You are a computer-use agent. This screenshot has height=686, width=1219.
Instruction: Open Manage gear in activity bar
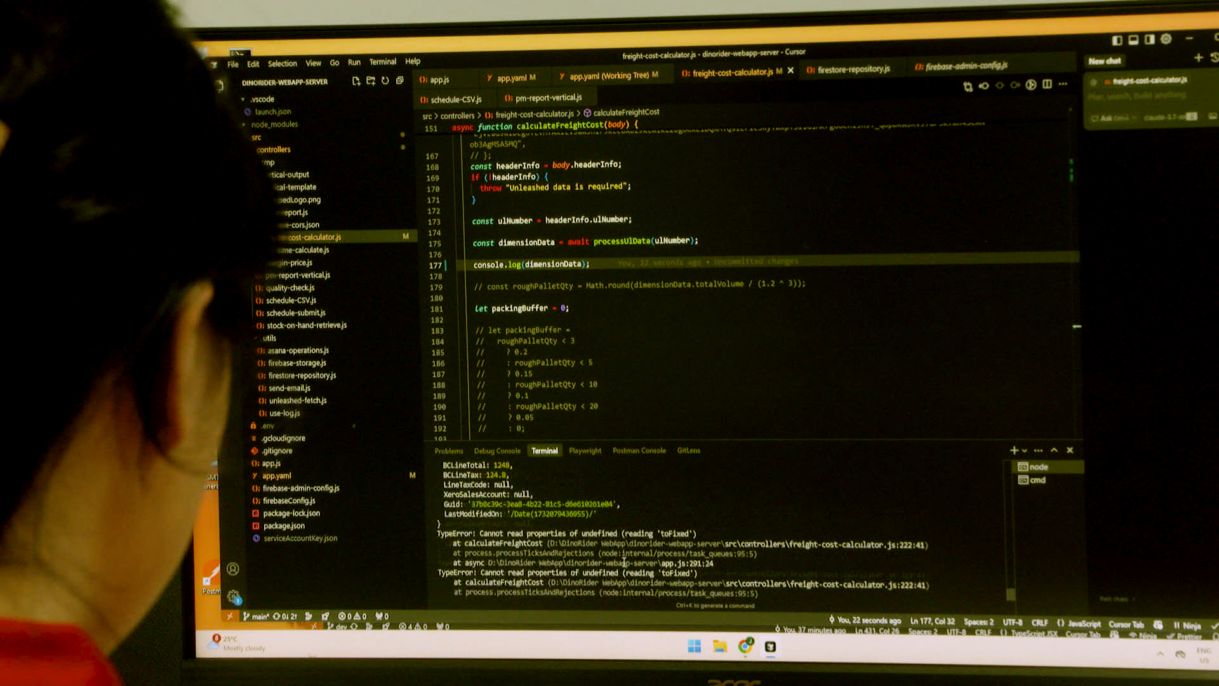(x=233, y=597)
